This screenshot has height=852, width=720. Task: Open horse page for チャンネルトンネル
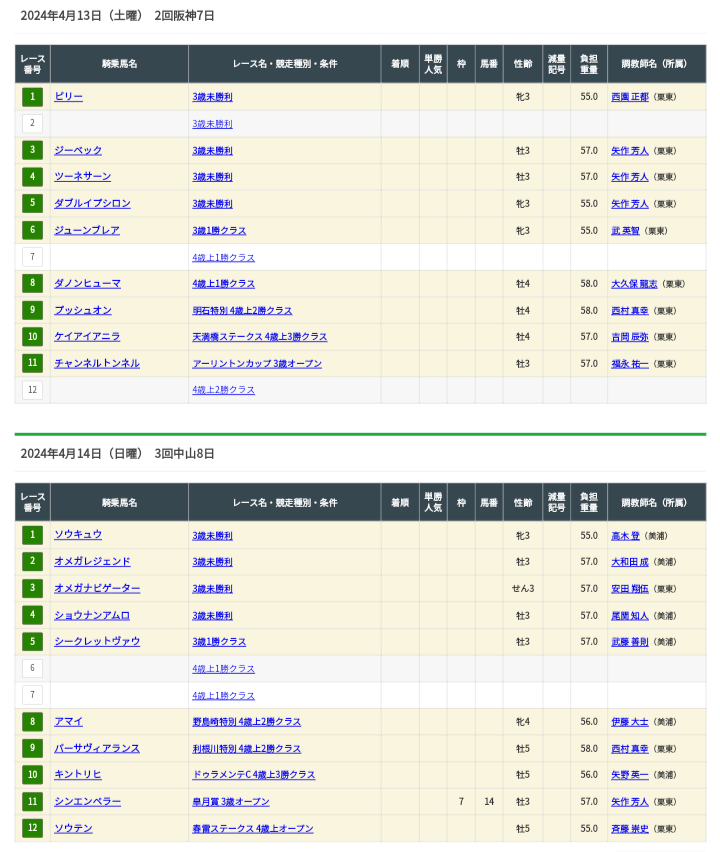(96, 364)
